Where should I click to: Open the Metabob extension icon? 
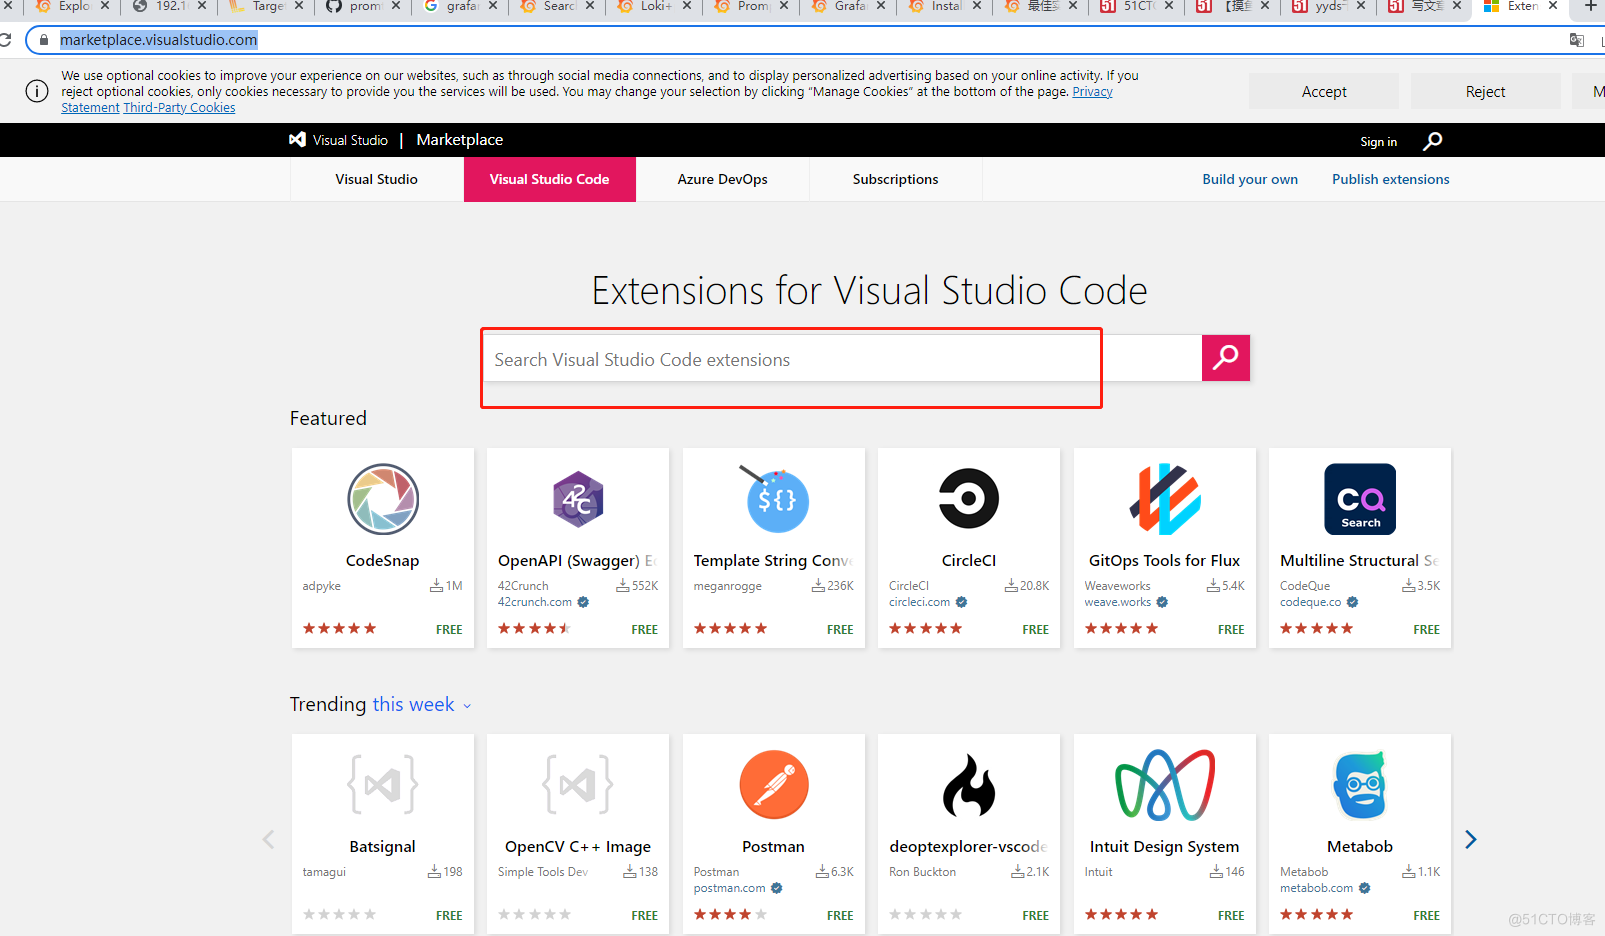coord(1360,785)
